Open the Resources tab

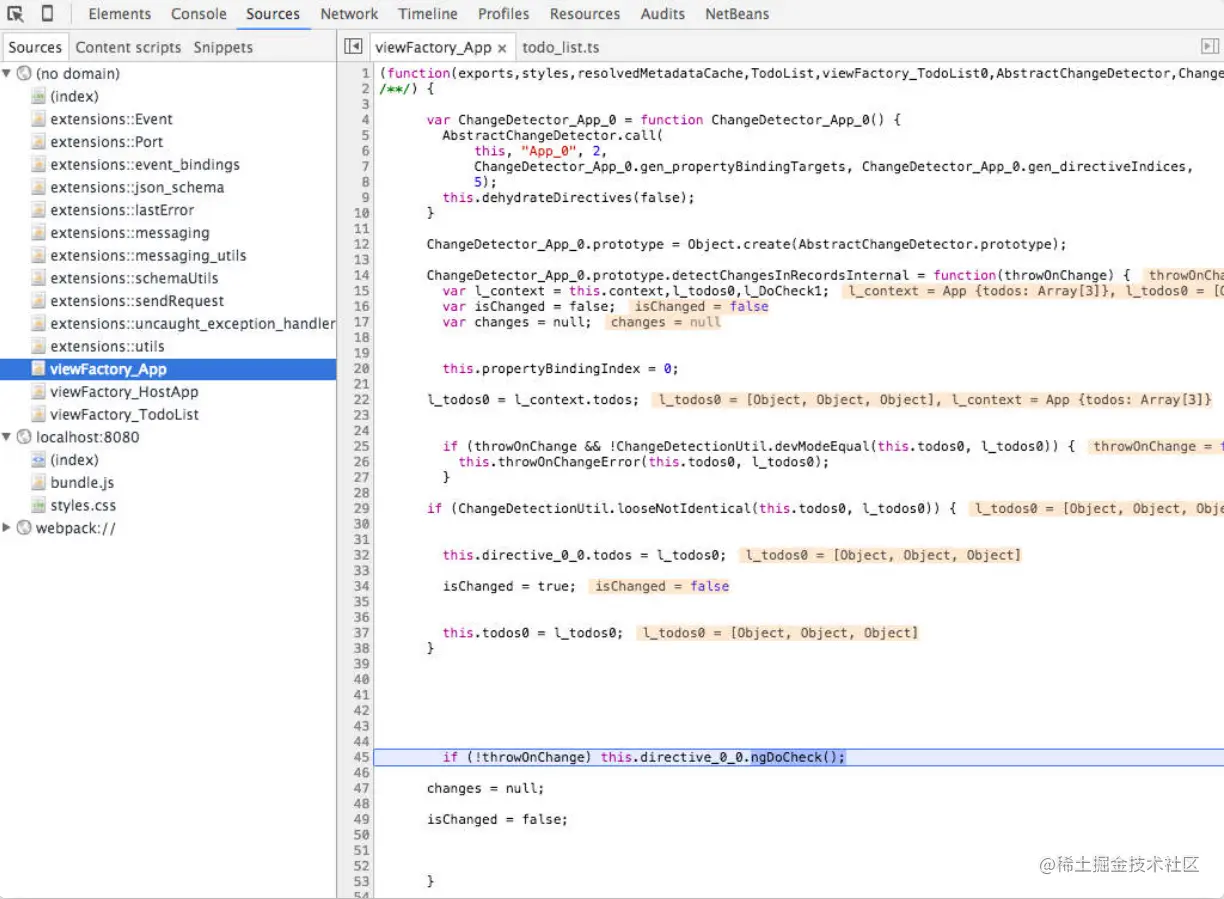585,14
